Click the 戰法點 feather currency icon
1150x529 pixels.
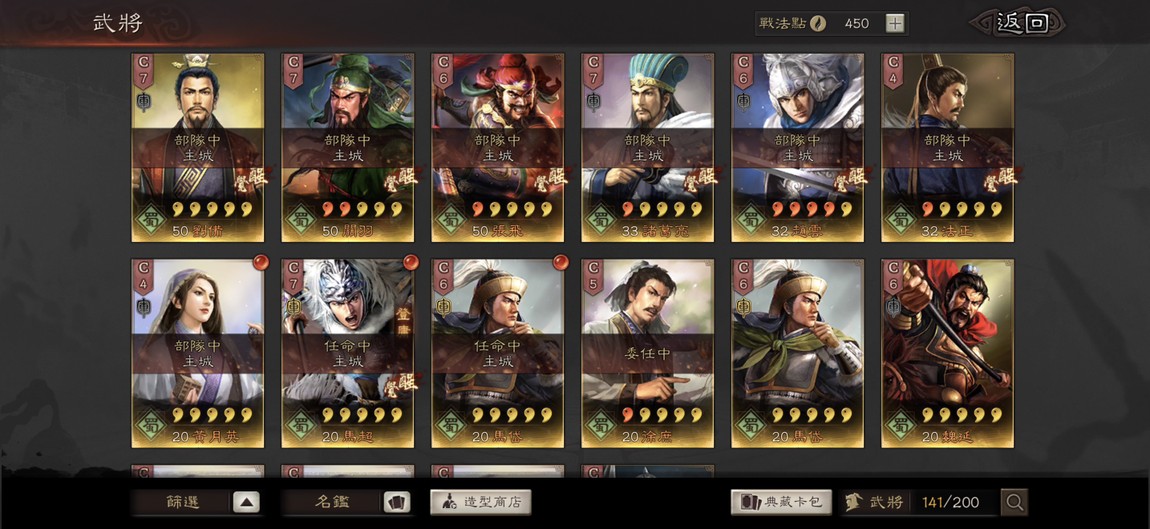tap(818, 23)
